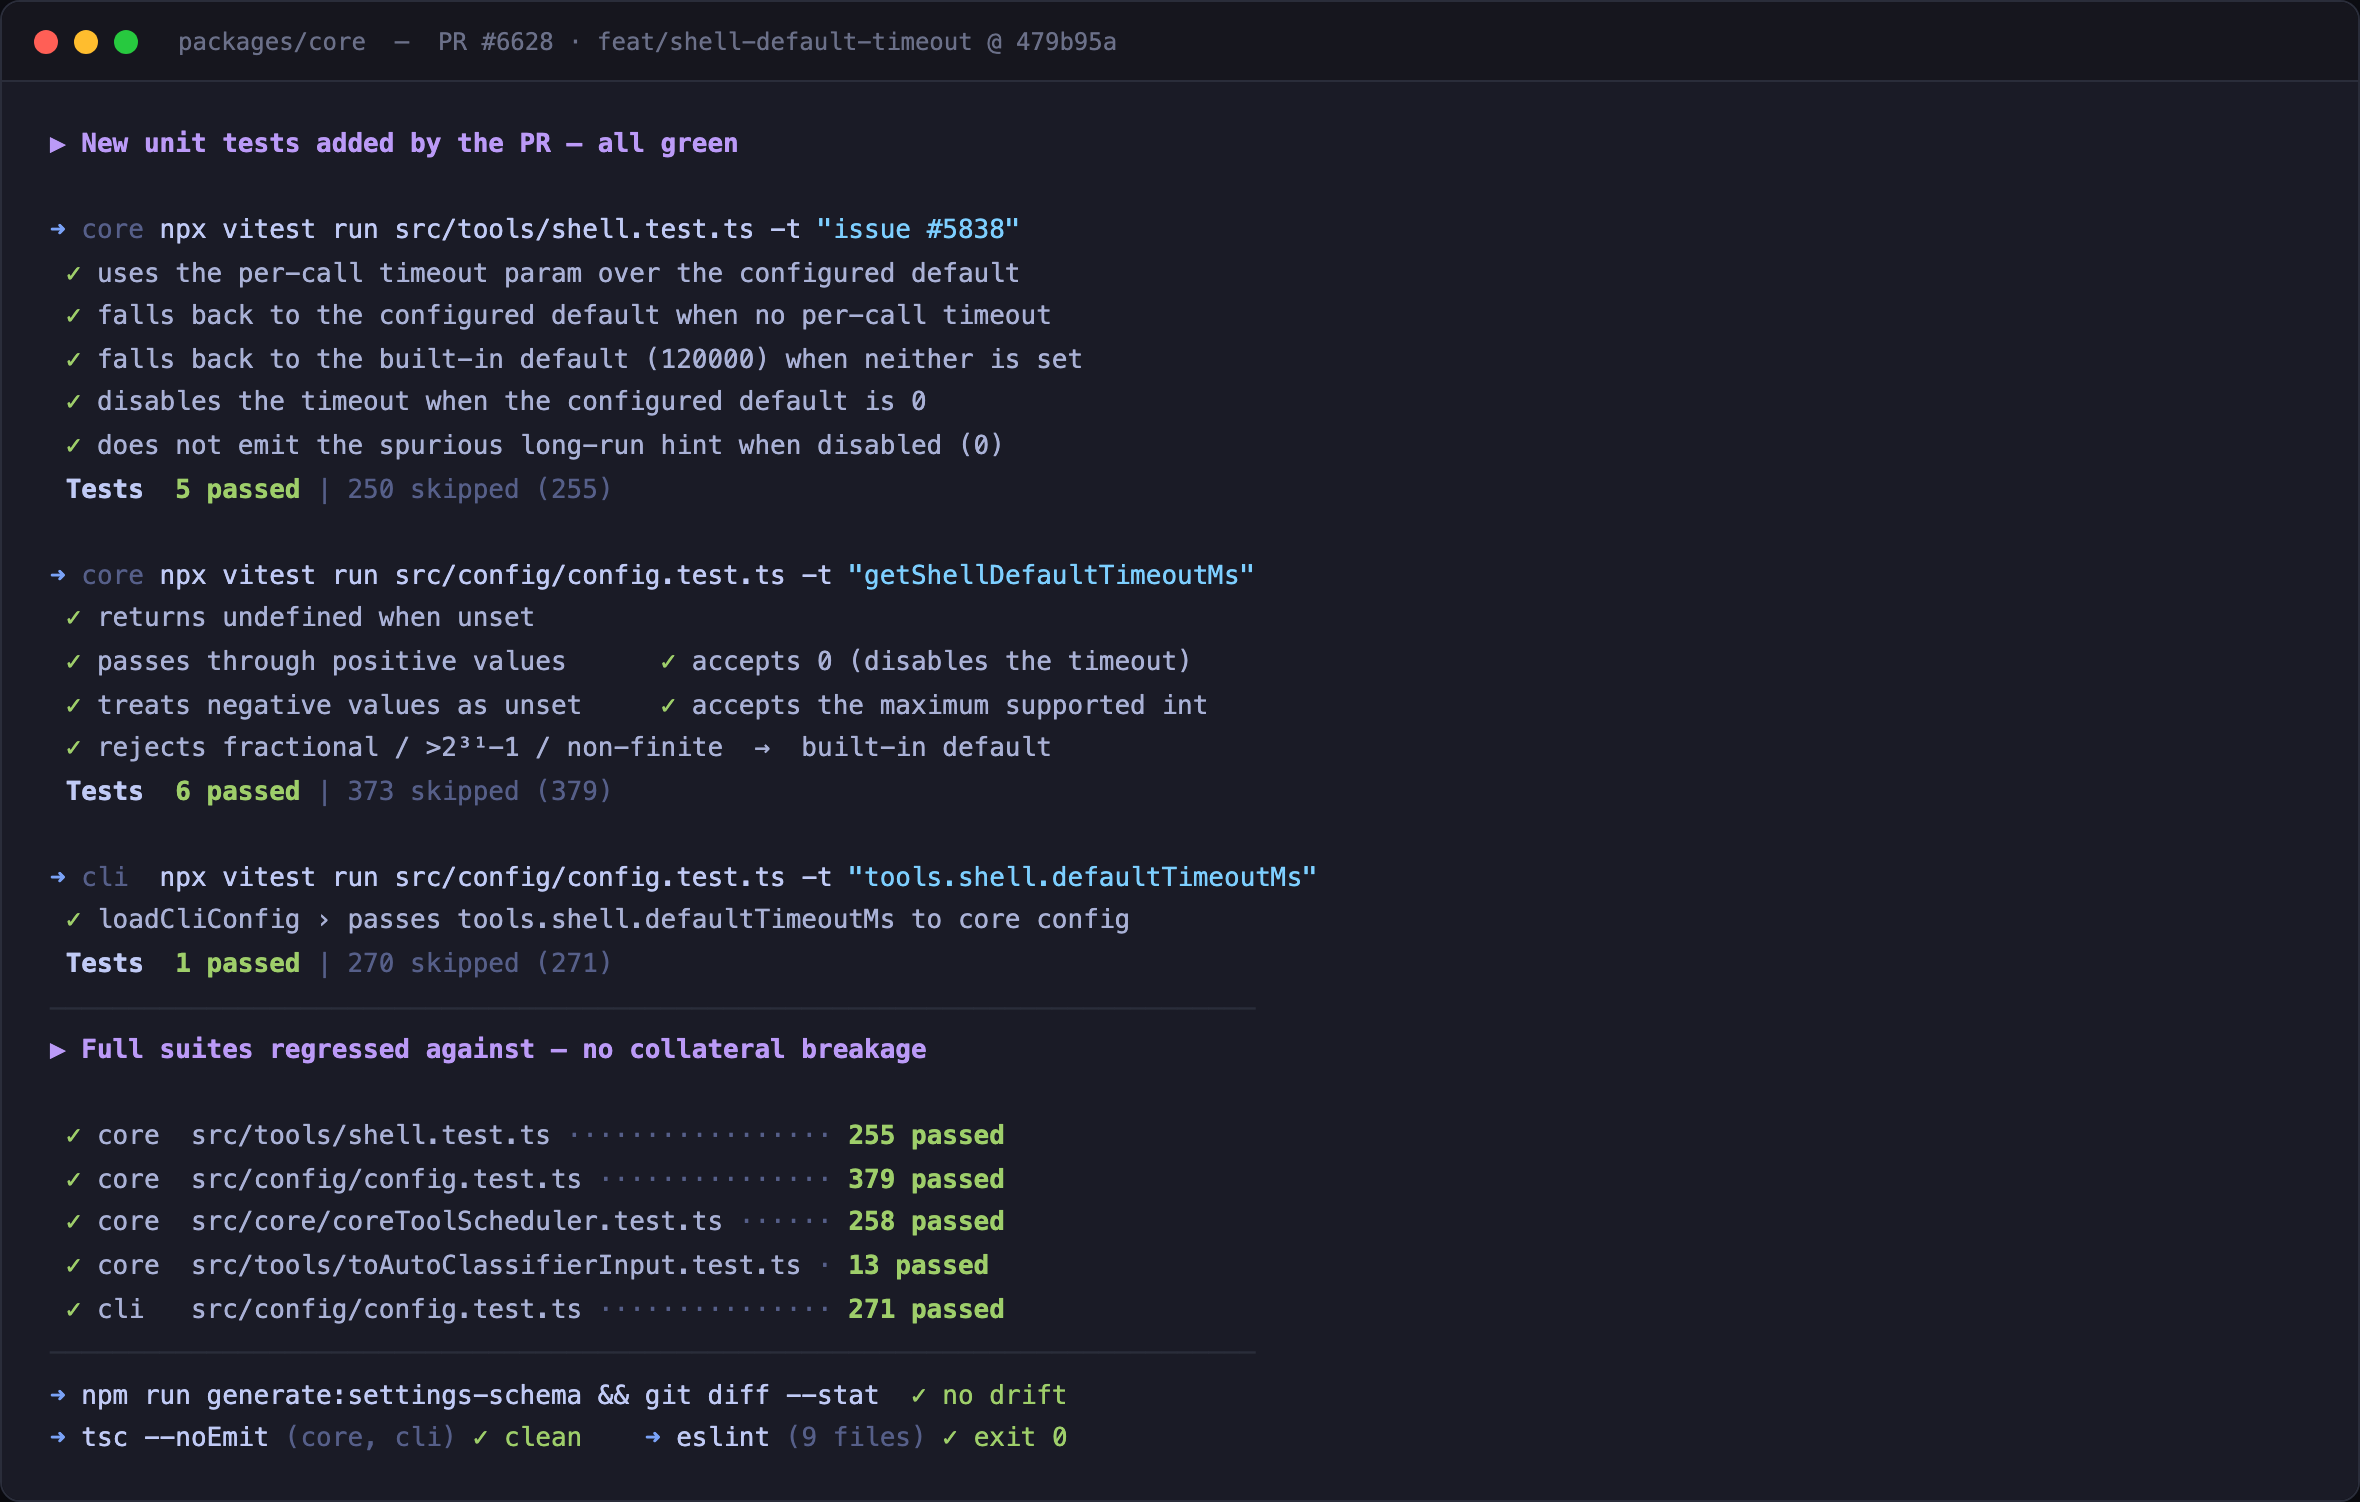Click the triangle before 'Full suites regressed against'
Screen dimensions: 2360x1502
pyautogui.click(x=58, y=1050)
